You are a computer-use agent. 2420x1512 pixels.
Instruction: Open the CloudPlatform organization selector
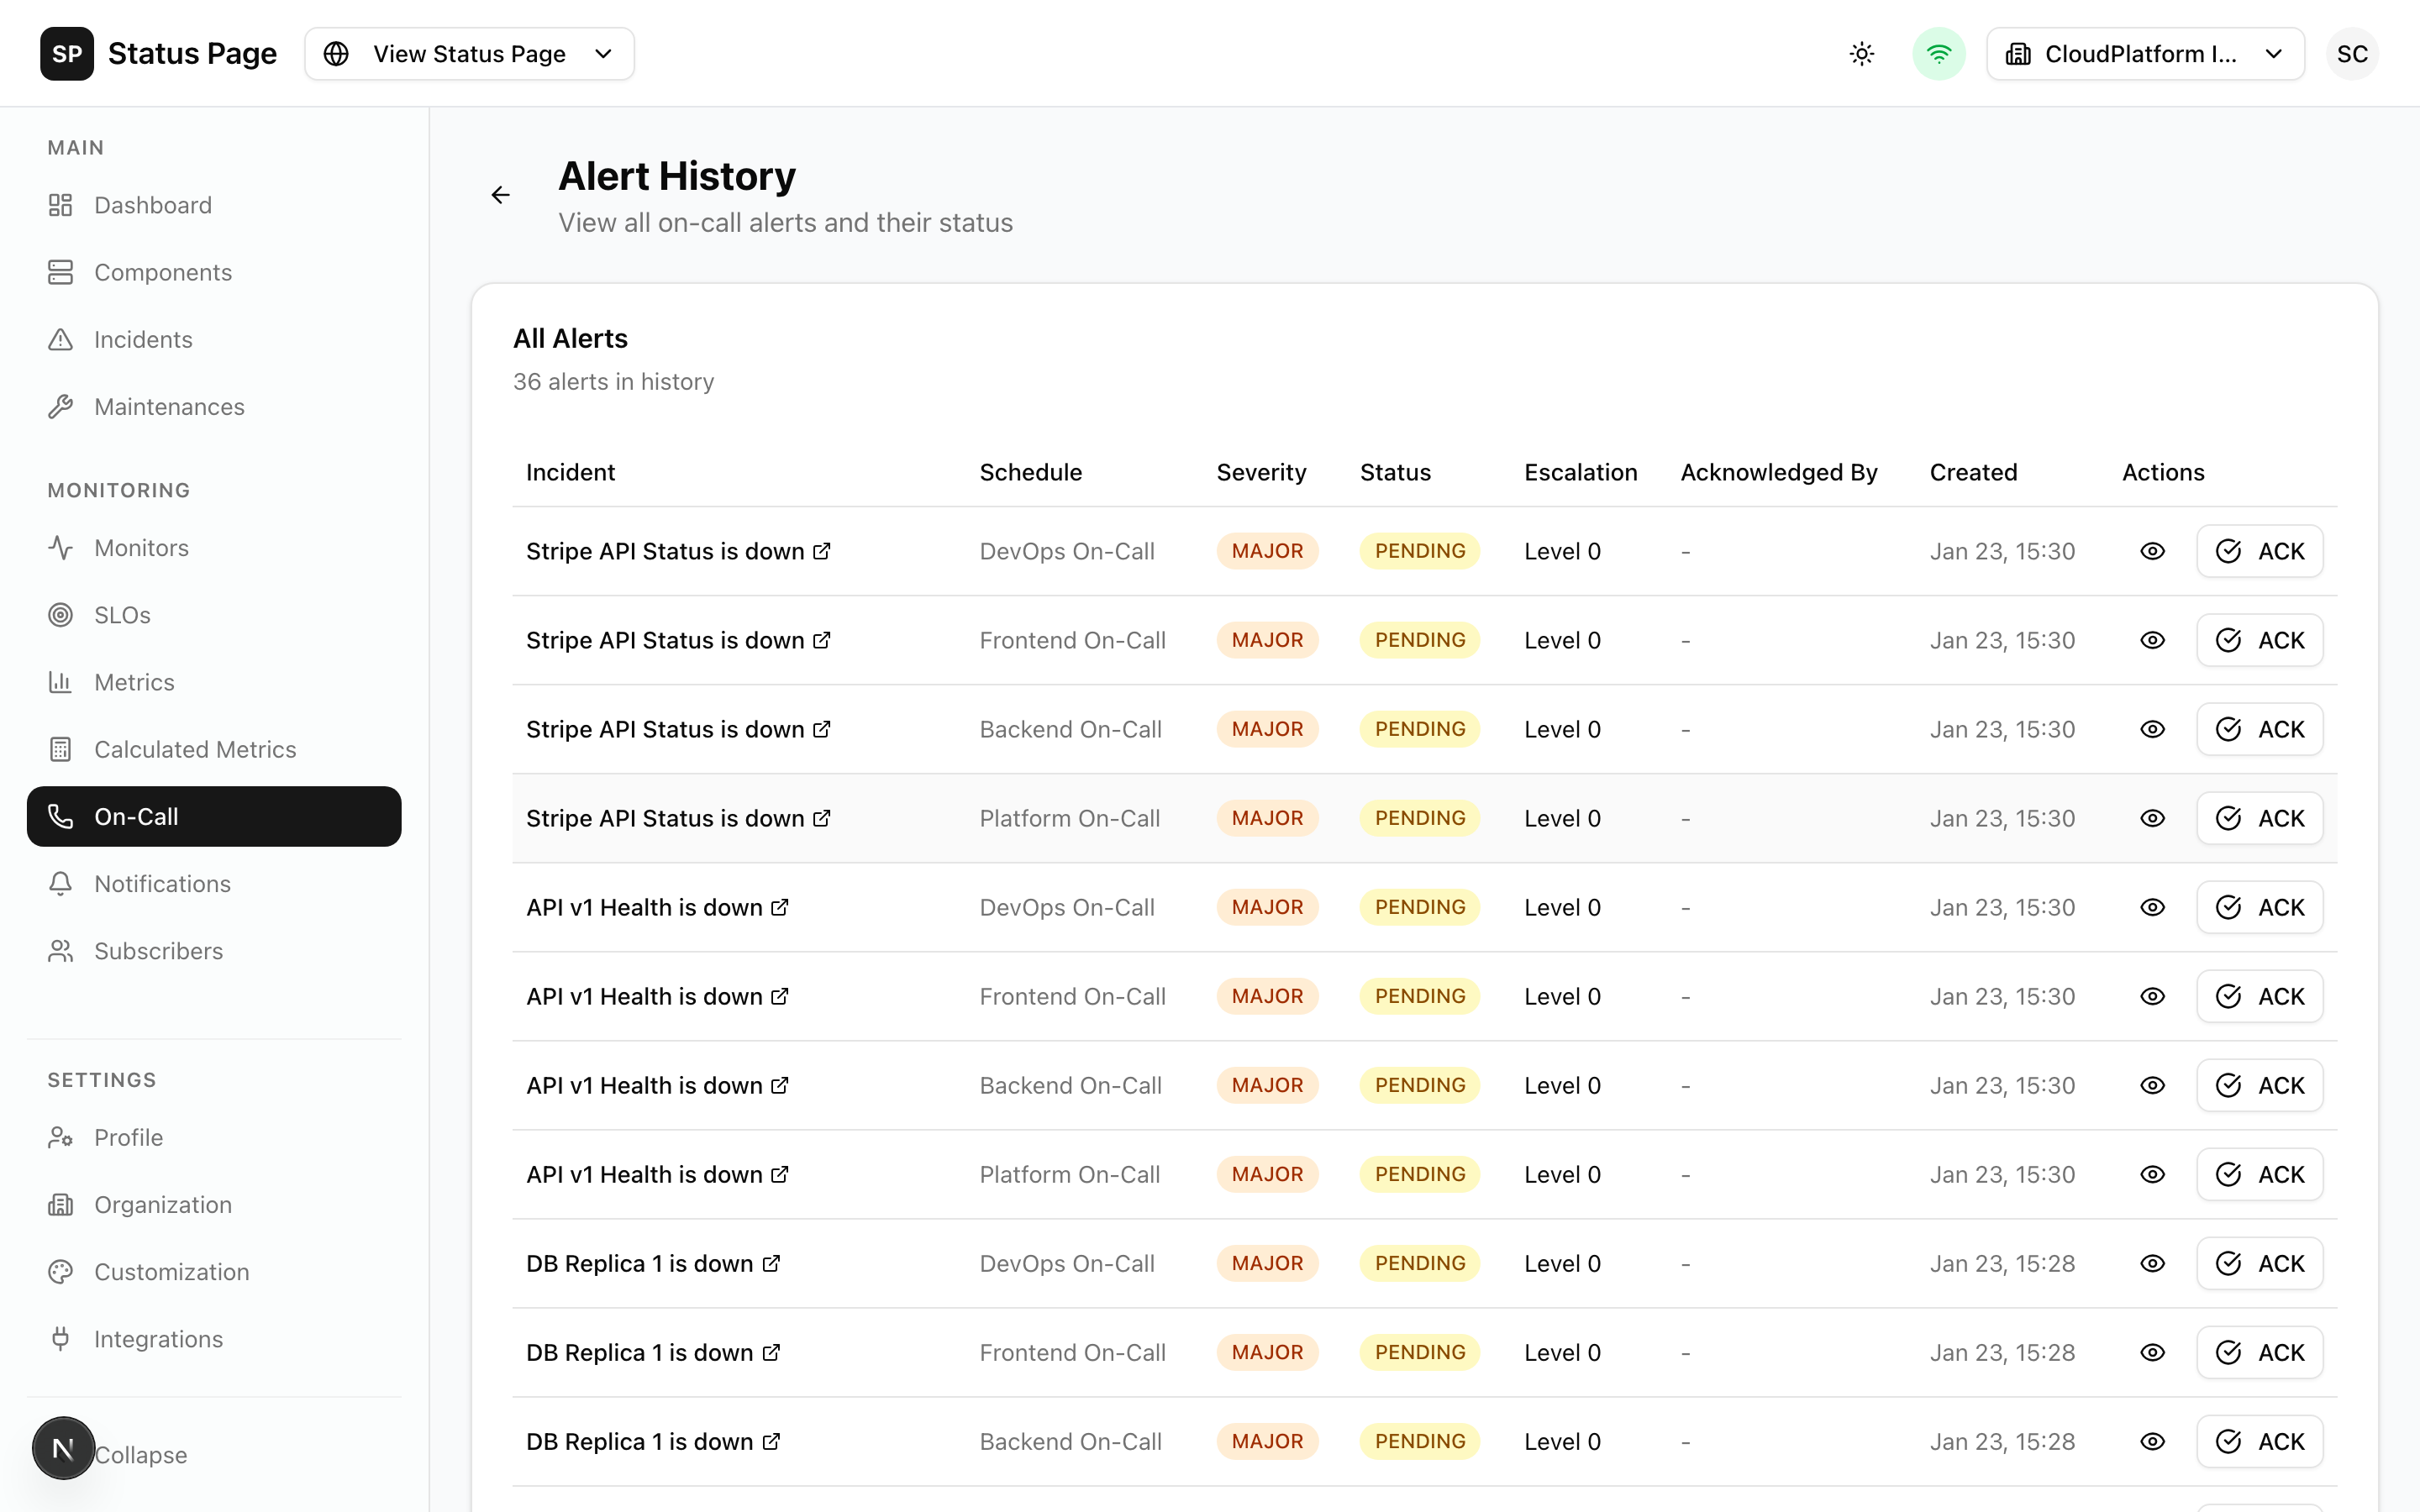2145,54
